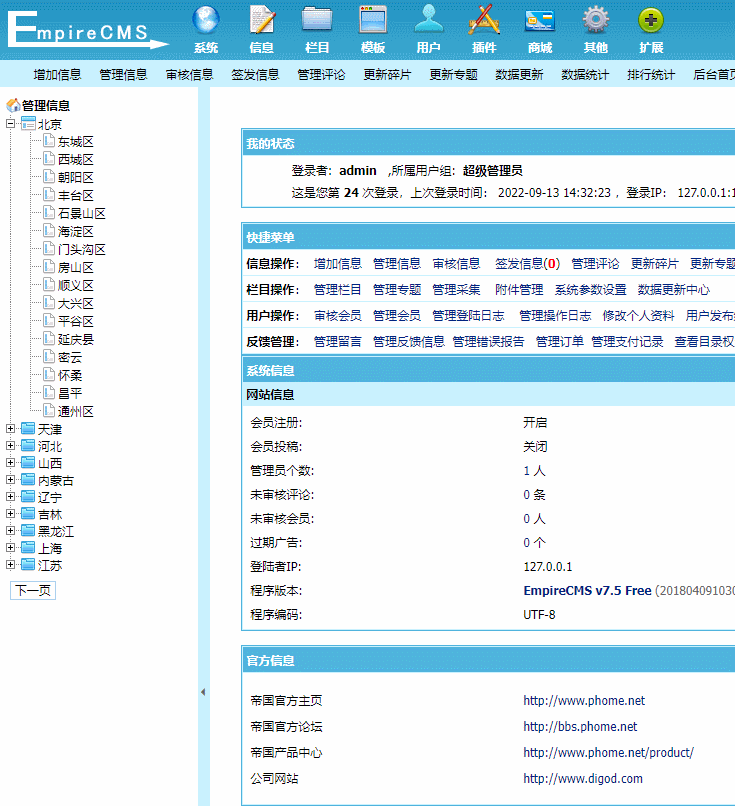Select 门头沟区 in the tree
Viewport: 735px width, 806px height.
82,249
